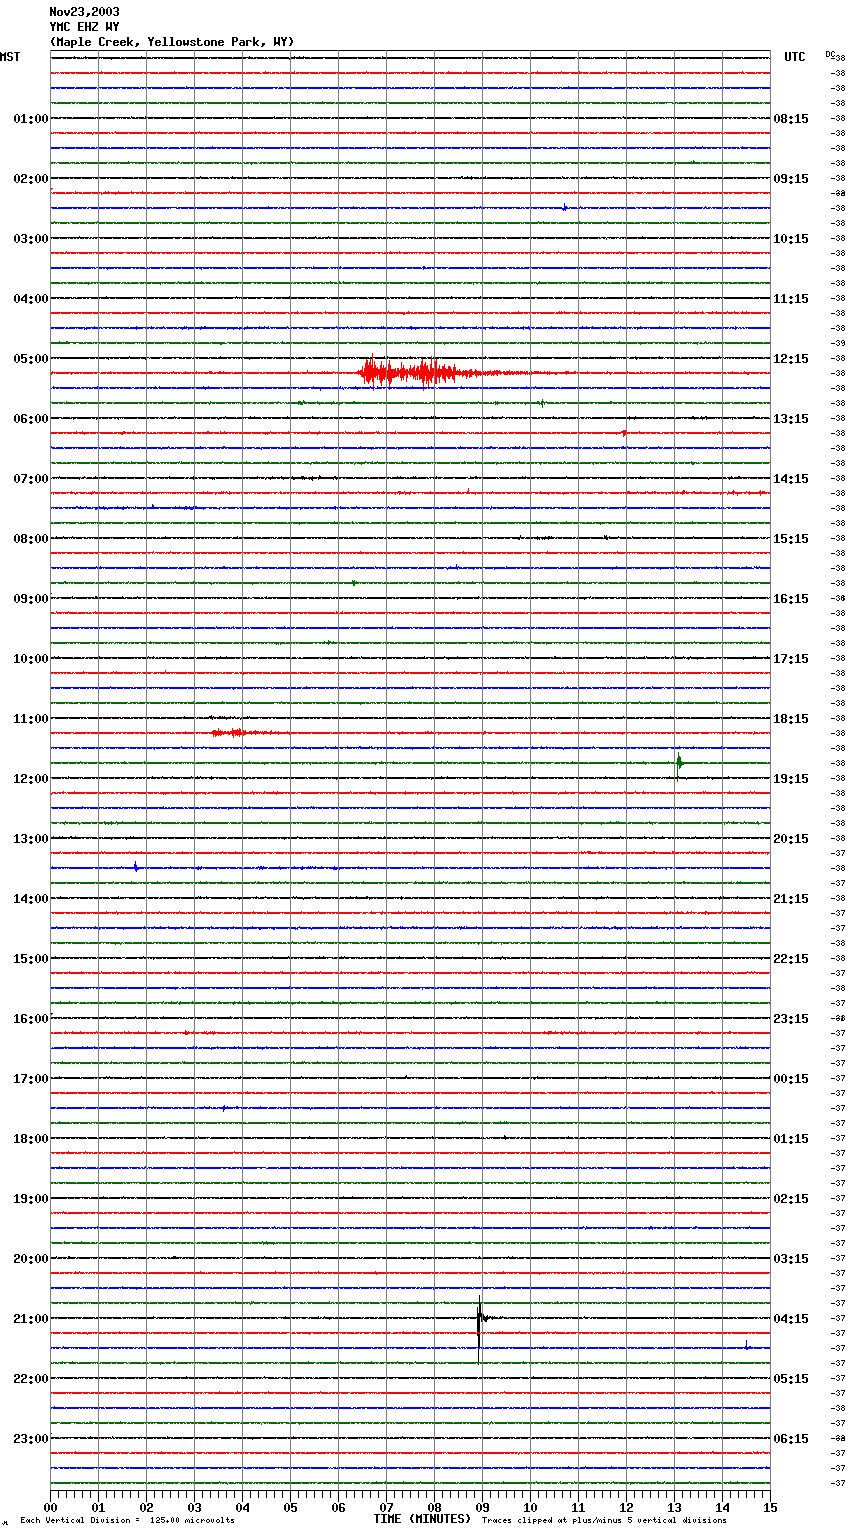Click the '21:00' MST time label
The height and width of the screenshot is (1534, 850).
pos(30,1319)
